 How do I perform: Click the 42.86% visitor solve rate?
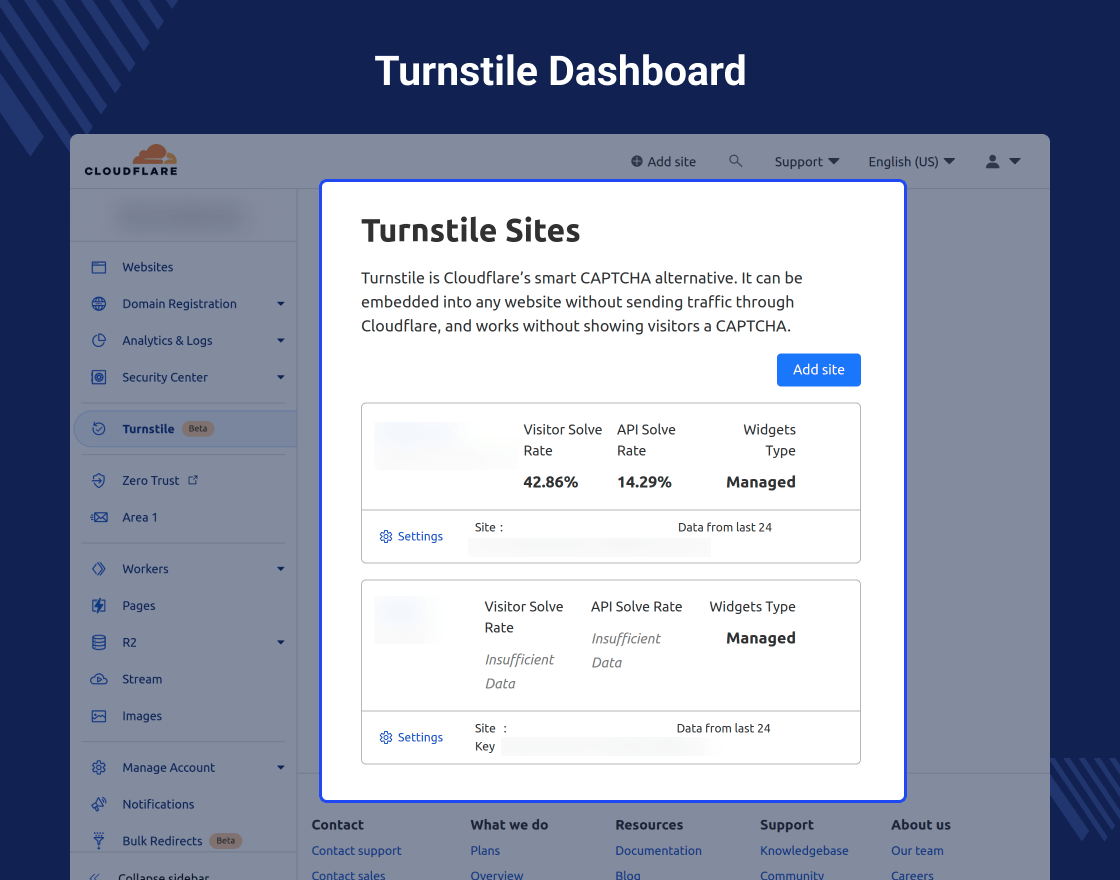[x=551, y=482]
